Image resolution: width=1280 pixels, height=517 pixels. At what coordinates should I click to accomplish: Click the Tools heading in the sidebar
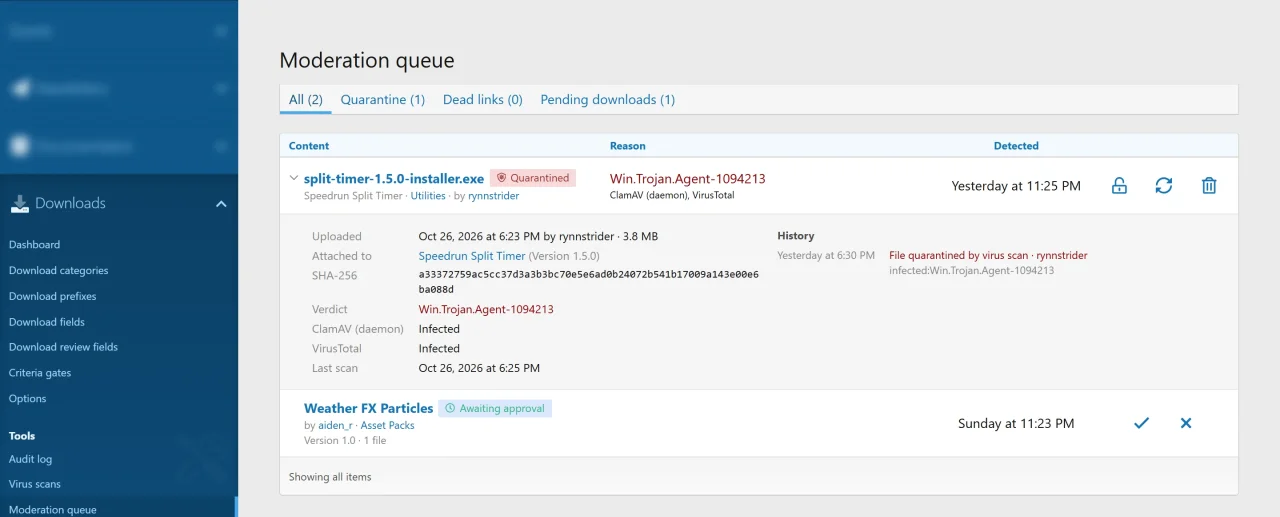22,436
